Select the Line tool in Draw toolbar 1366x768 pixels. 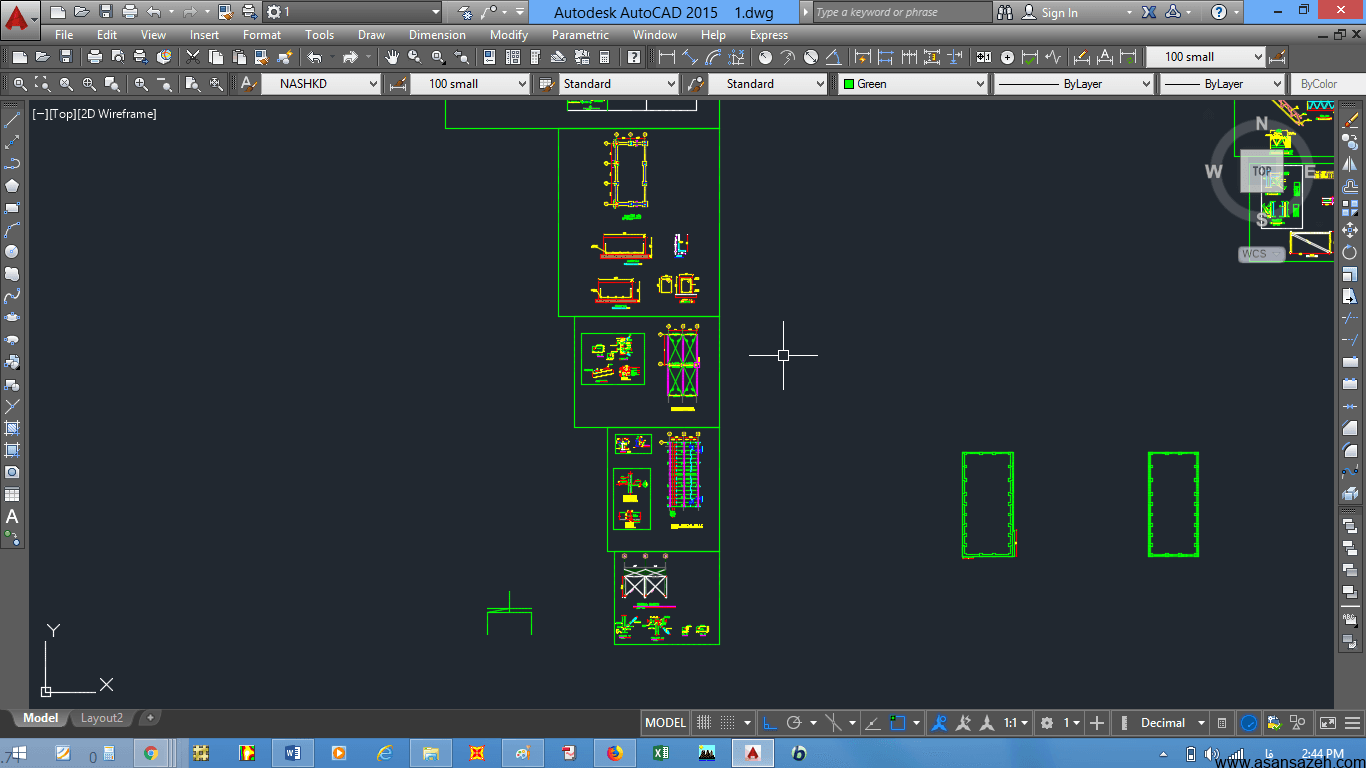click(12, 120)
